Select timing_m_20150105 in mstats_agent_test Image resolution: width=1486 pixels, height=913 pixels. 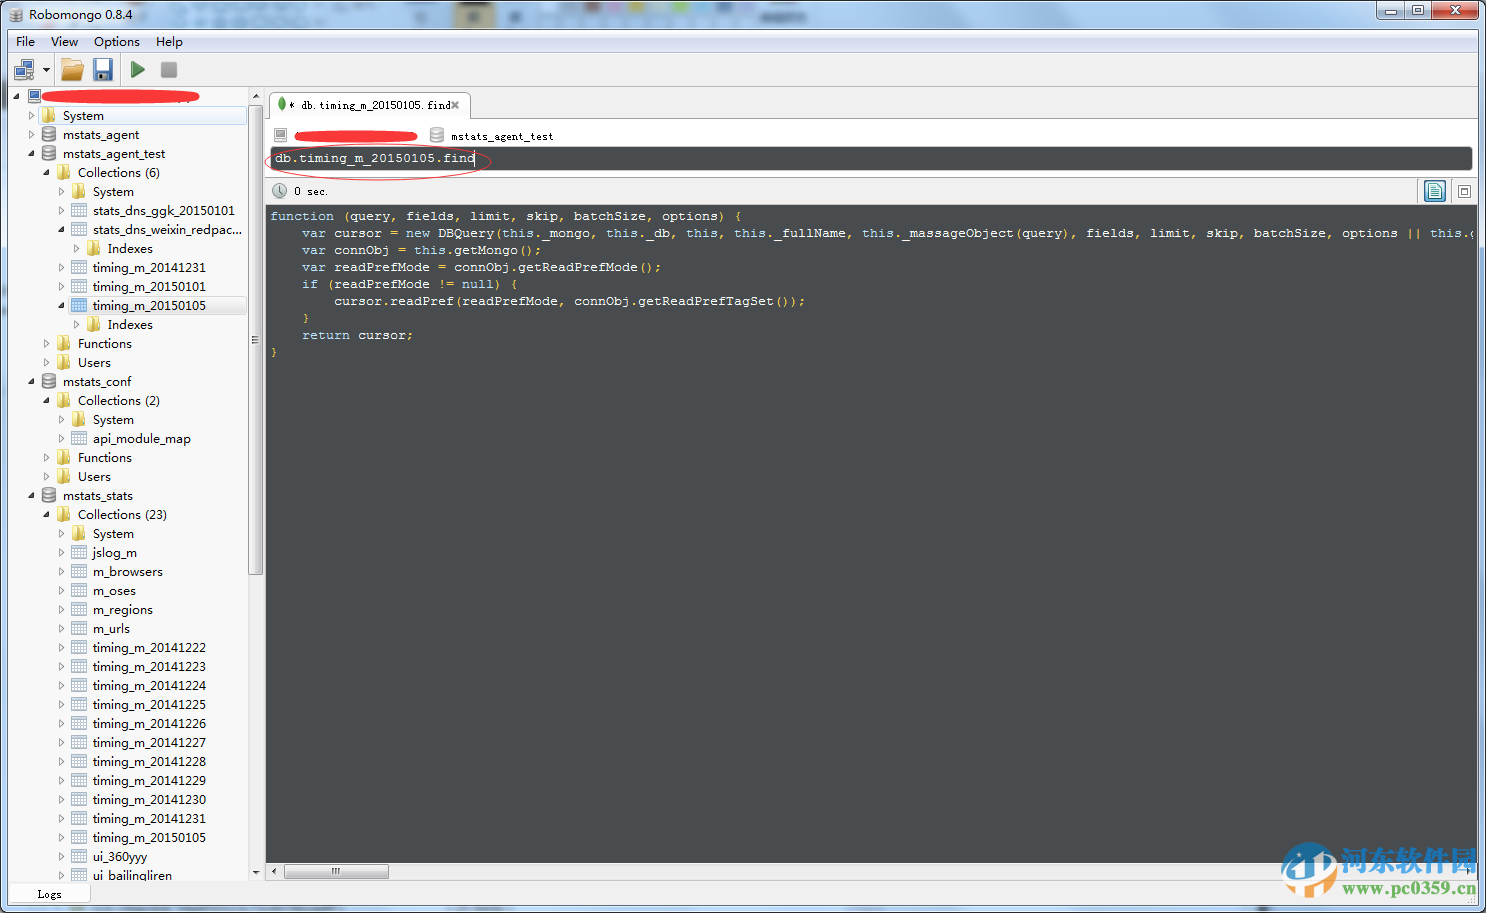[x=149, y=306]
